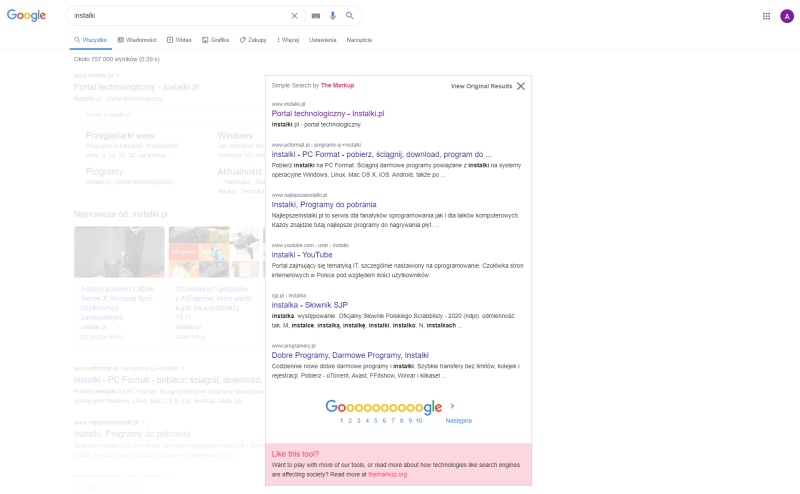Open Portal technologiczny - Instalki.pl in panel

328,113
